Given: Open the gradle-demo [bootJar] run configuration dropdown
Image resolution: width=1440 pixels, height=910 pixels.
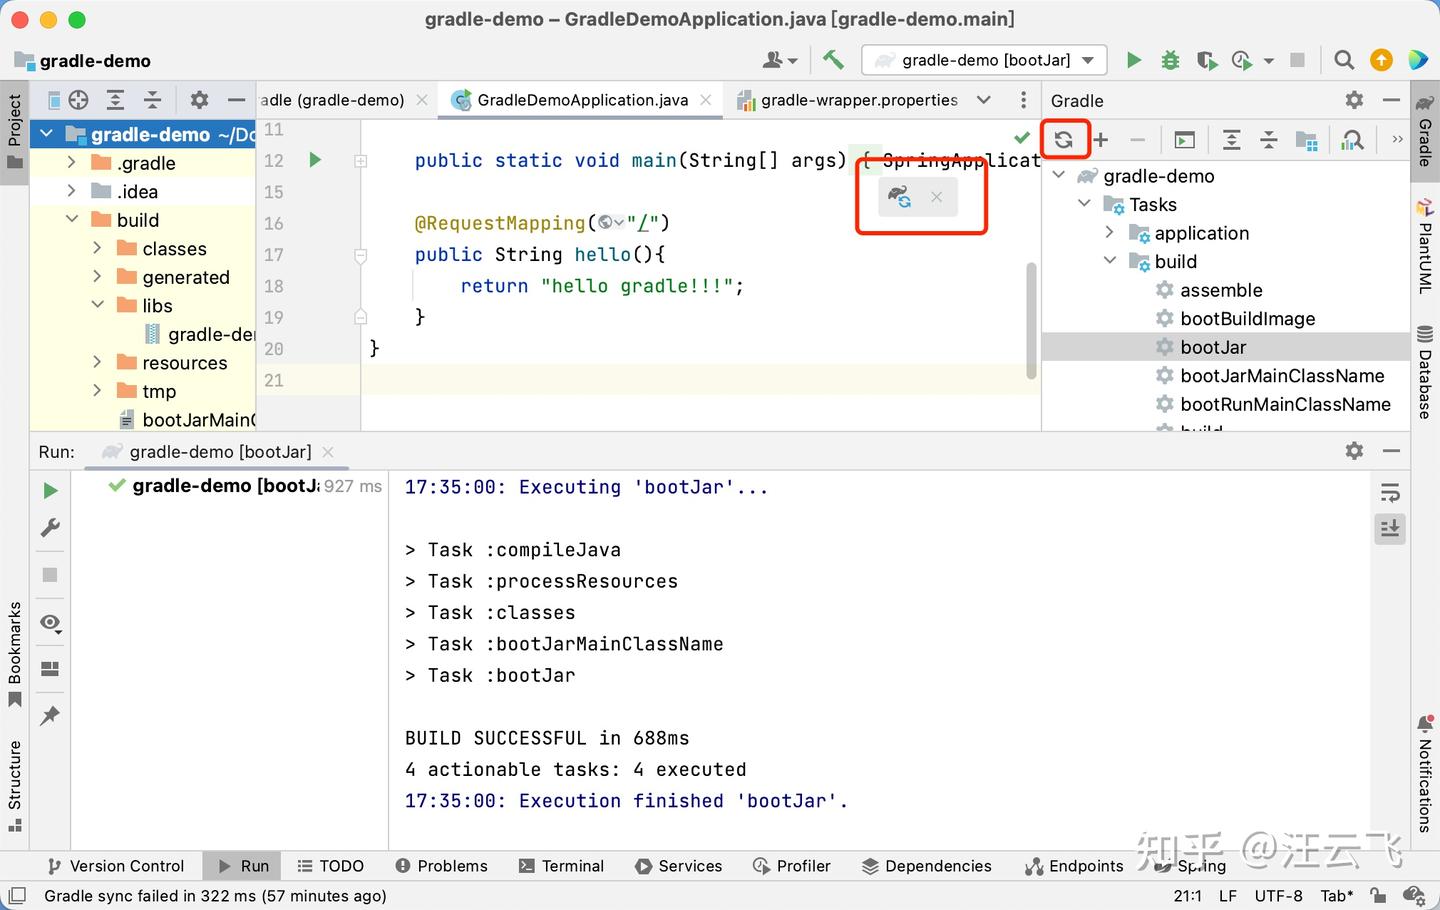Looking at the screenshot, I should (984, 60).
